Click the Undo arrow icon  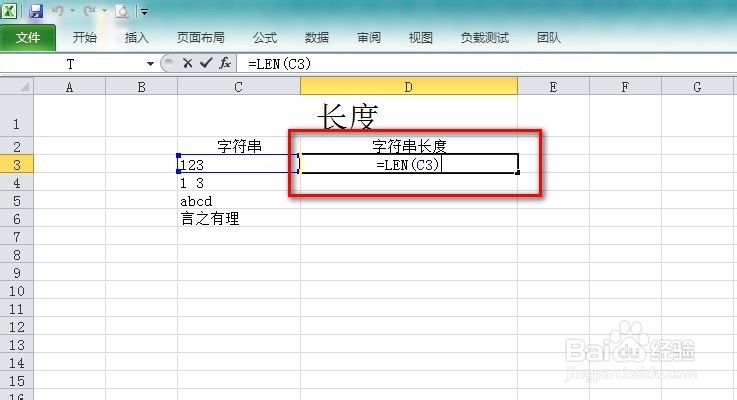coord(58,10)
